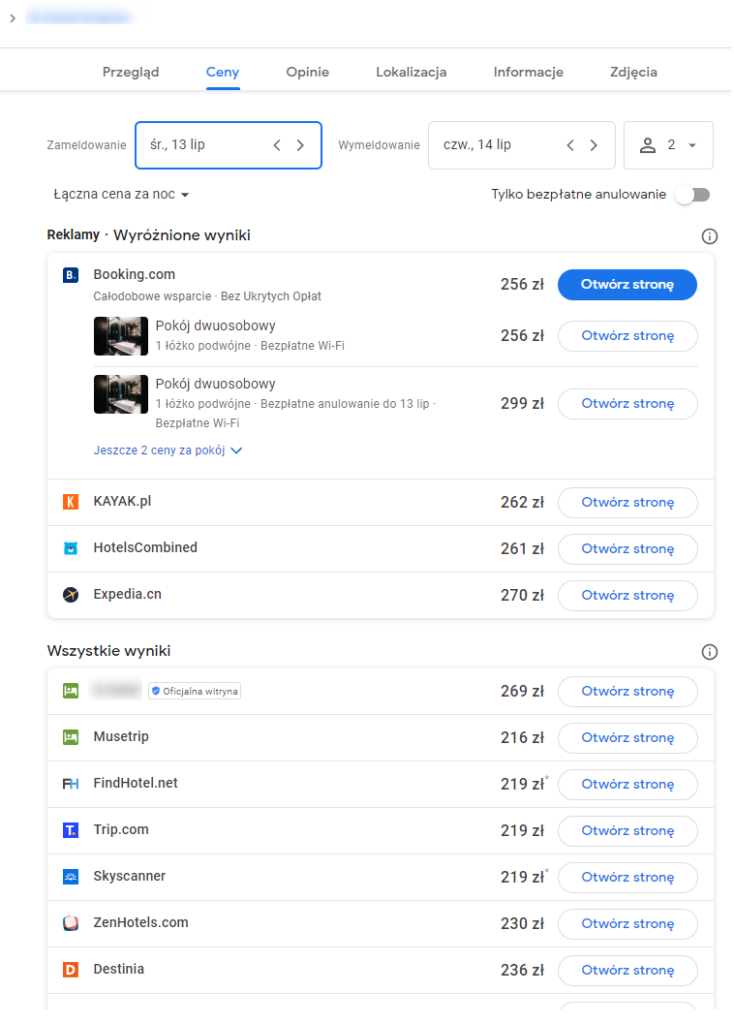Click the Destinia logo icon
This screenshot has width=734, height=1024.
71,969
